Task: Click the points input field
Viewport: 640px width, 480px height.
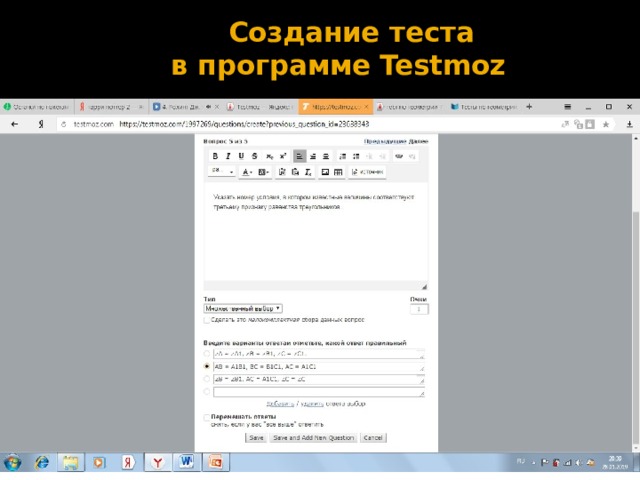Action: coord(419,309)
